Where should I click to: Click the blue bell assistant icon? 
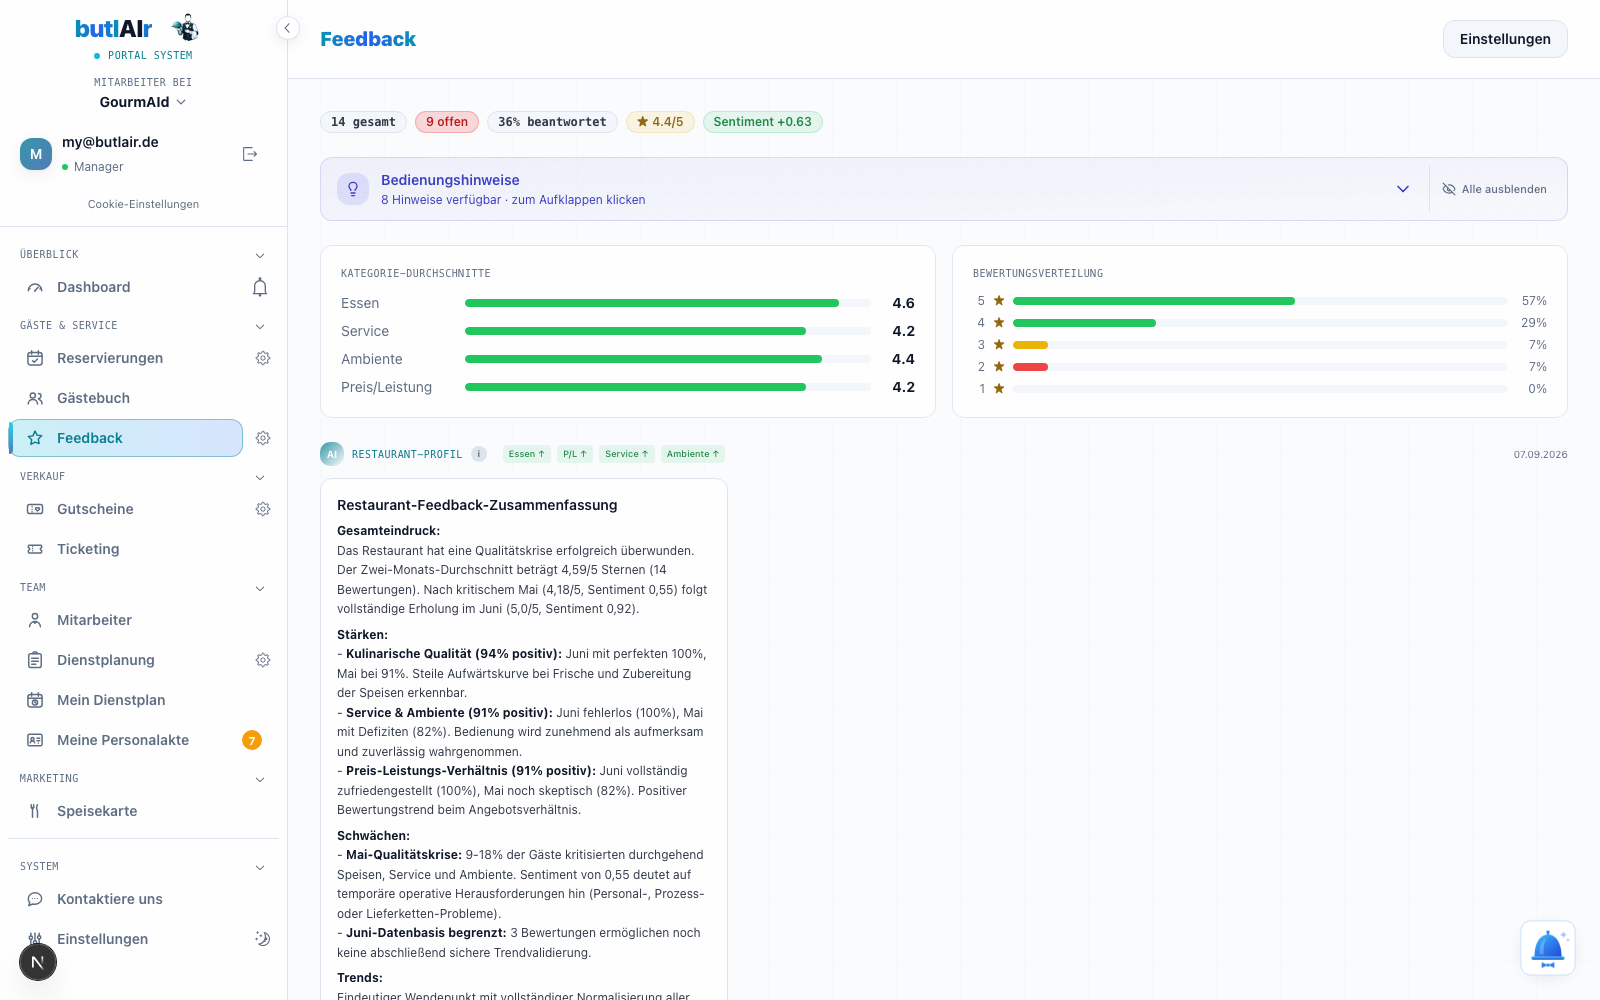1548,948
